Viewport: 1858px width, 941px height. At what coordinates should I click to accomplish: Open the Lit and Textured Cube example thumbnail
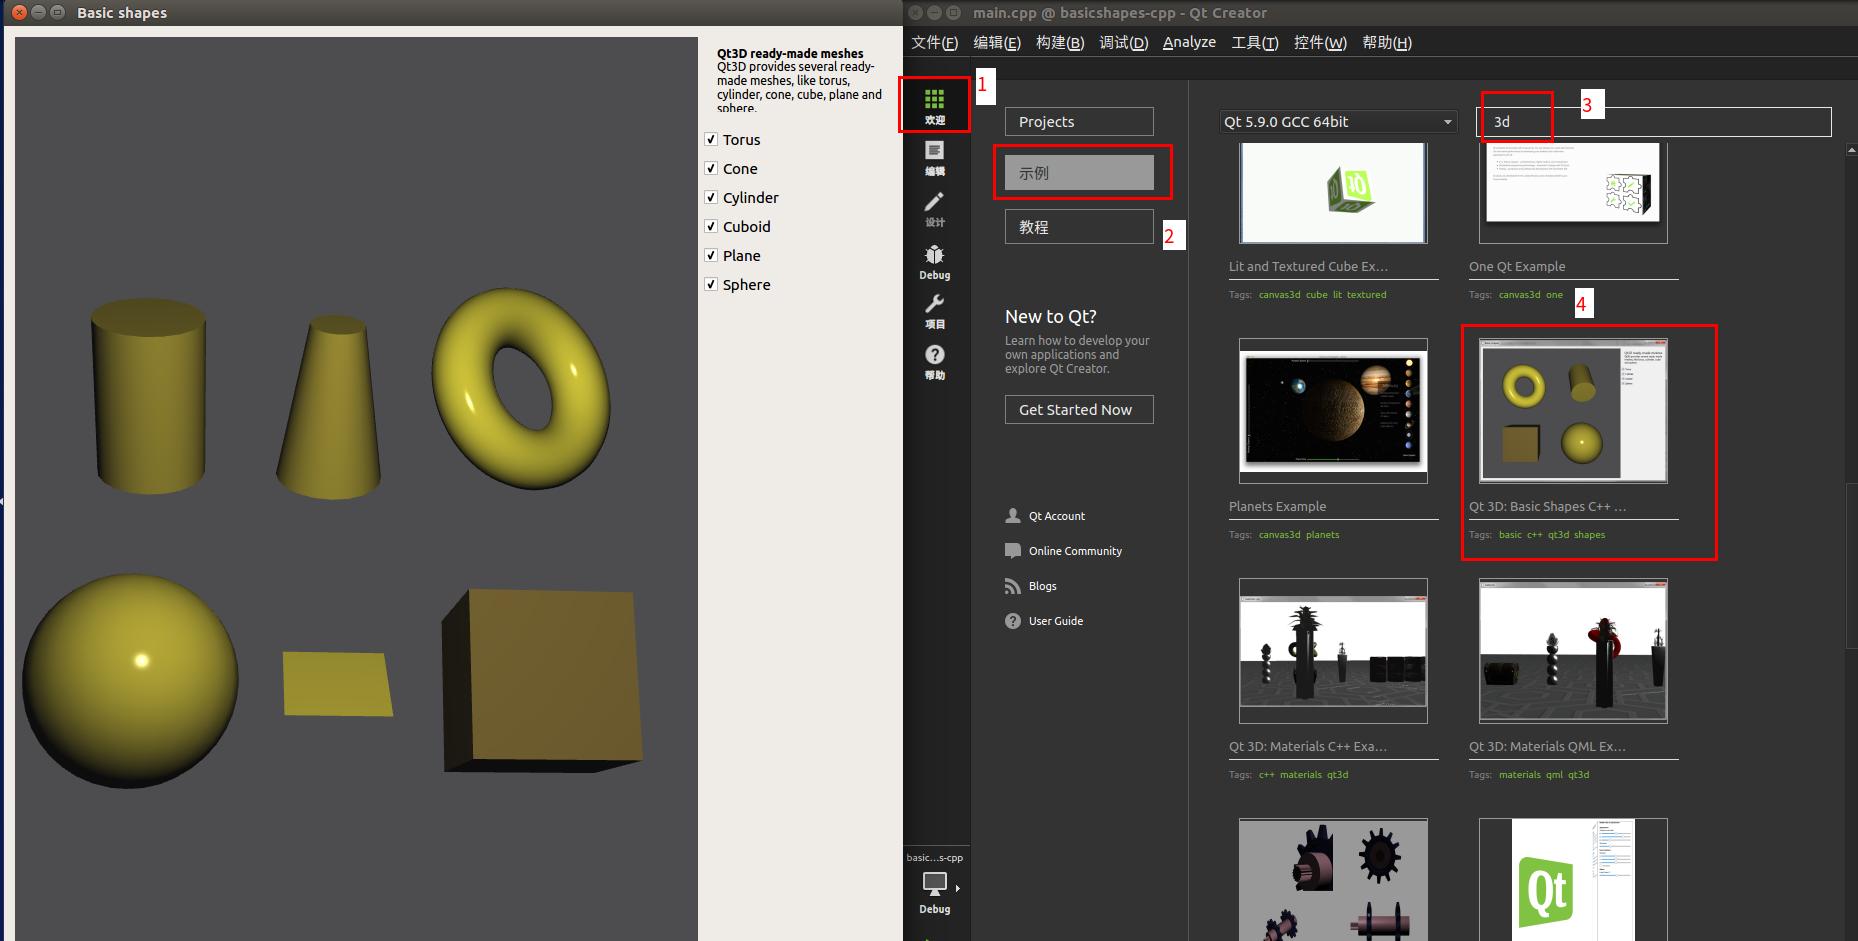(x=1333, y=193)
